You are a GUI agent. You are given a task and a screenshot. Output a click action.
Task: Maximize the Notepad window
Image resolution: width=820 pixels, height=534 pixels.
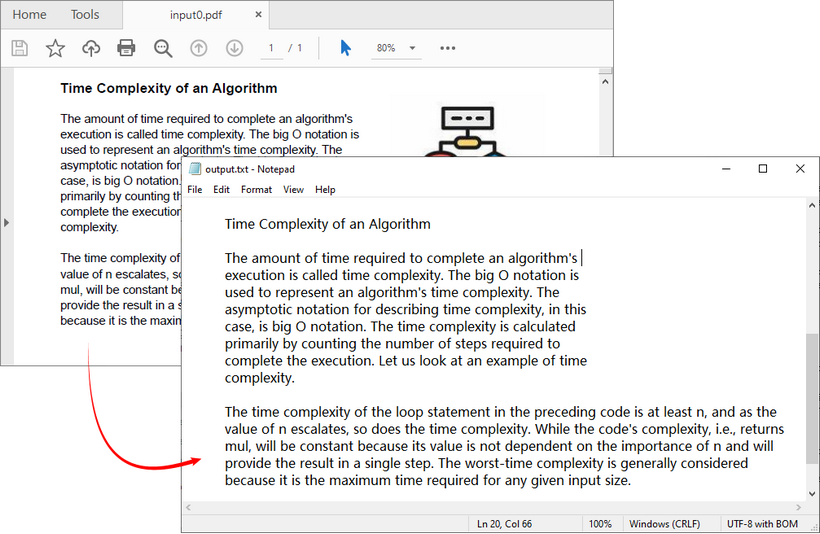(763, 169)
